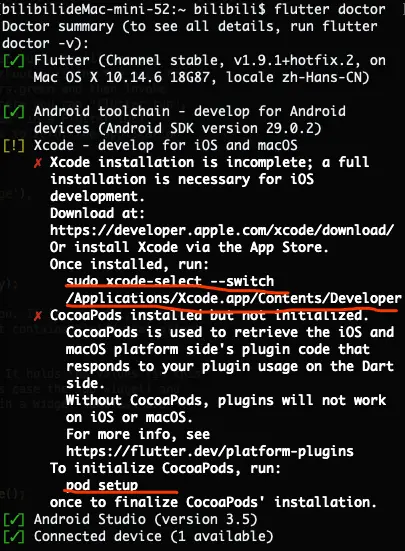
Task: Open the flutter.dev/platform-plugins URL
Action: [210, 451]
